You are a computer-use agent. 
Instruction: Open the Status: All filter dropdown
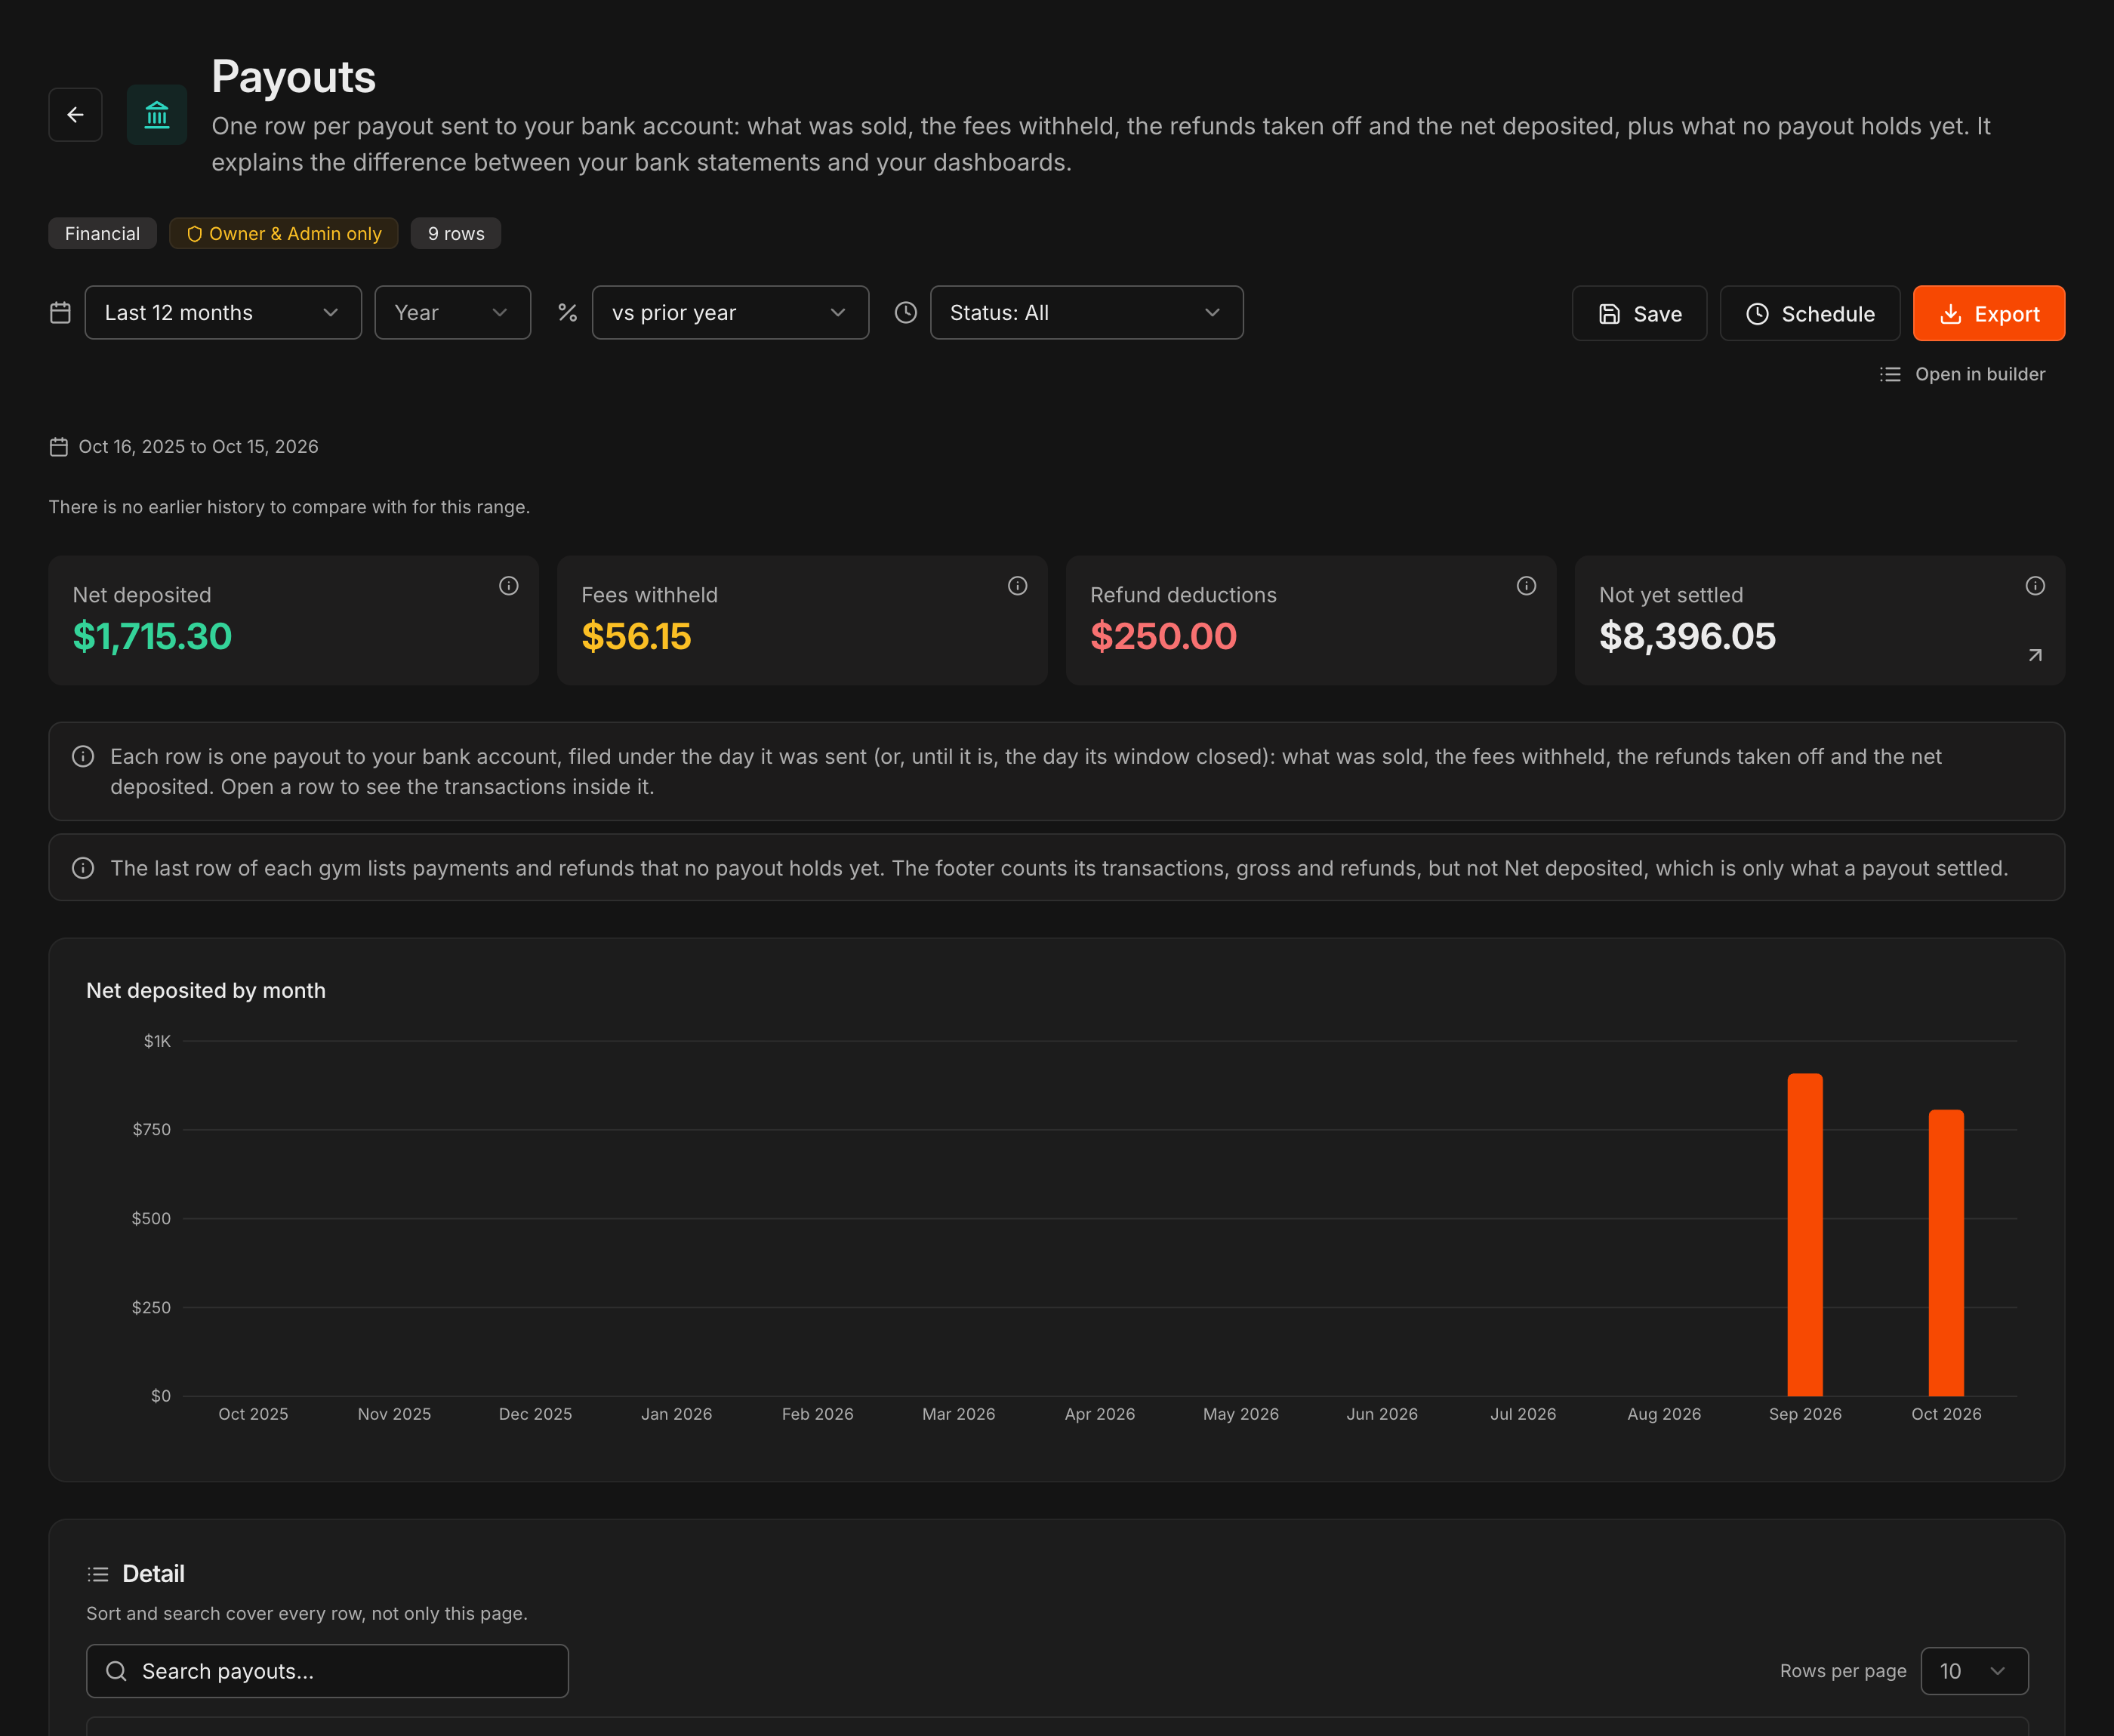(1086, 313)
